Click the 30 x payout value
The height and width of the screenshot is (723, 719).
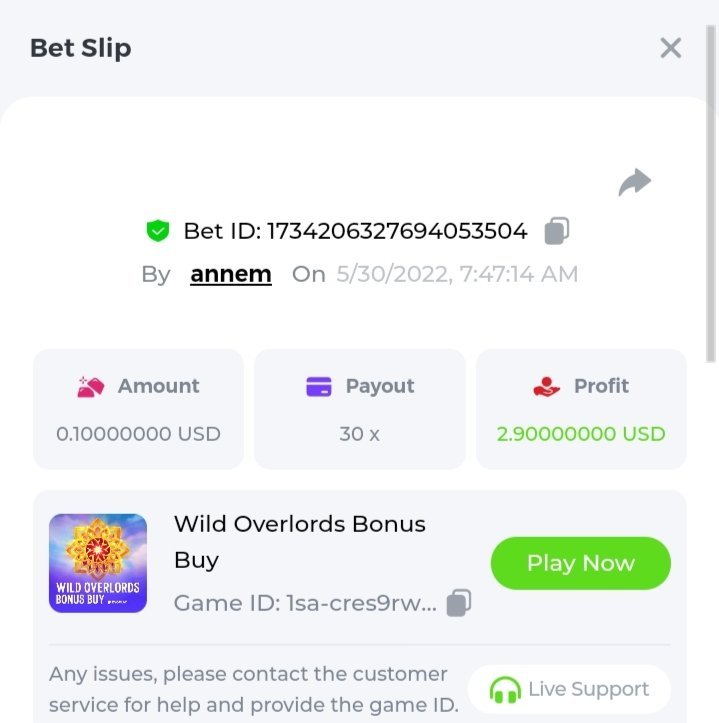359,434
